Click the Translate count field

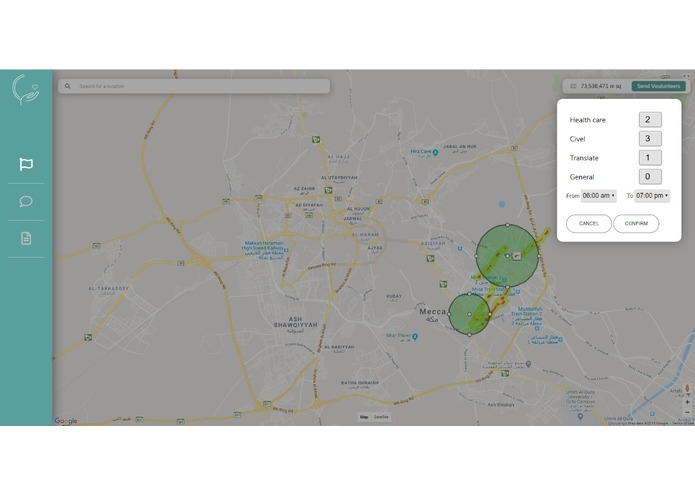[650, 158]
